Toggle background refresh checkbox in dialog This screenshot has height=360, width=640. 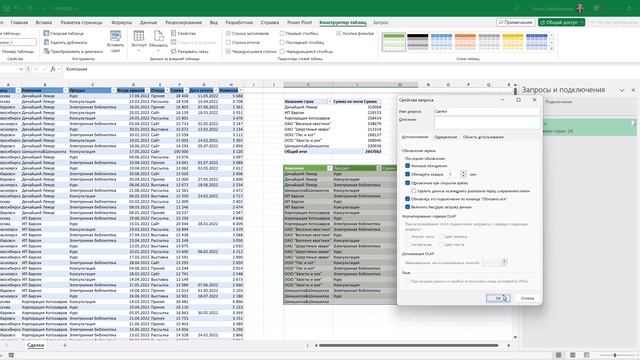click(407, 166)
